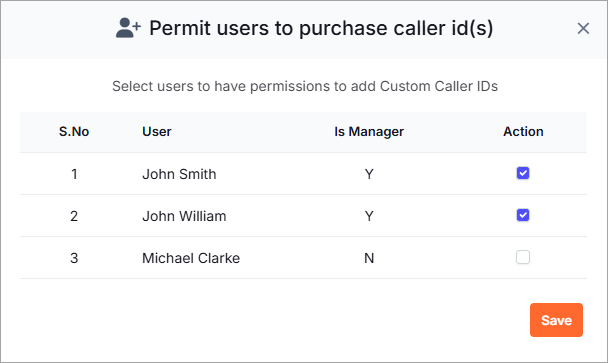Click serial number 1 in table
Viewport: 608px width, 363px height.
74,174
